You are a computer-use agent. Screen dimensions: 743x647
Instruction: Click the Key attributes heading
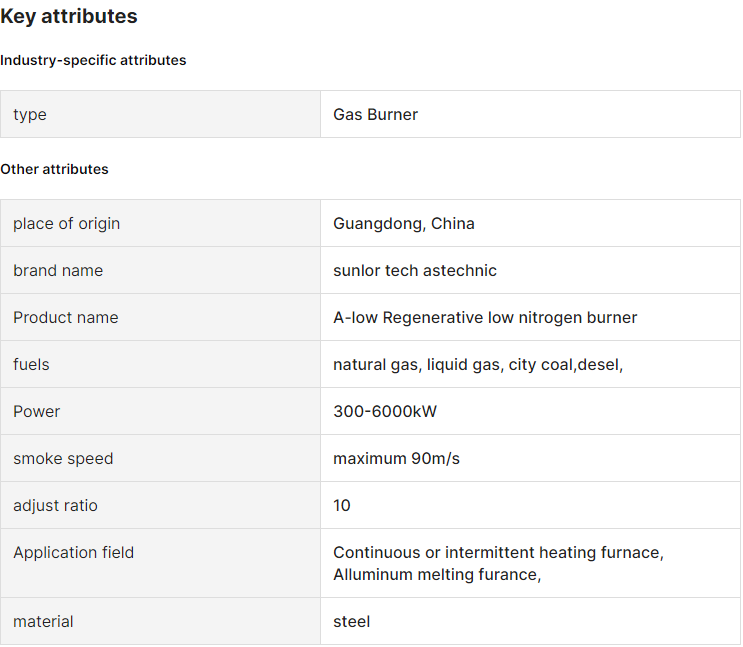click(69, 17)
